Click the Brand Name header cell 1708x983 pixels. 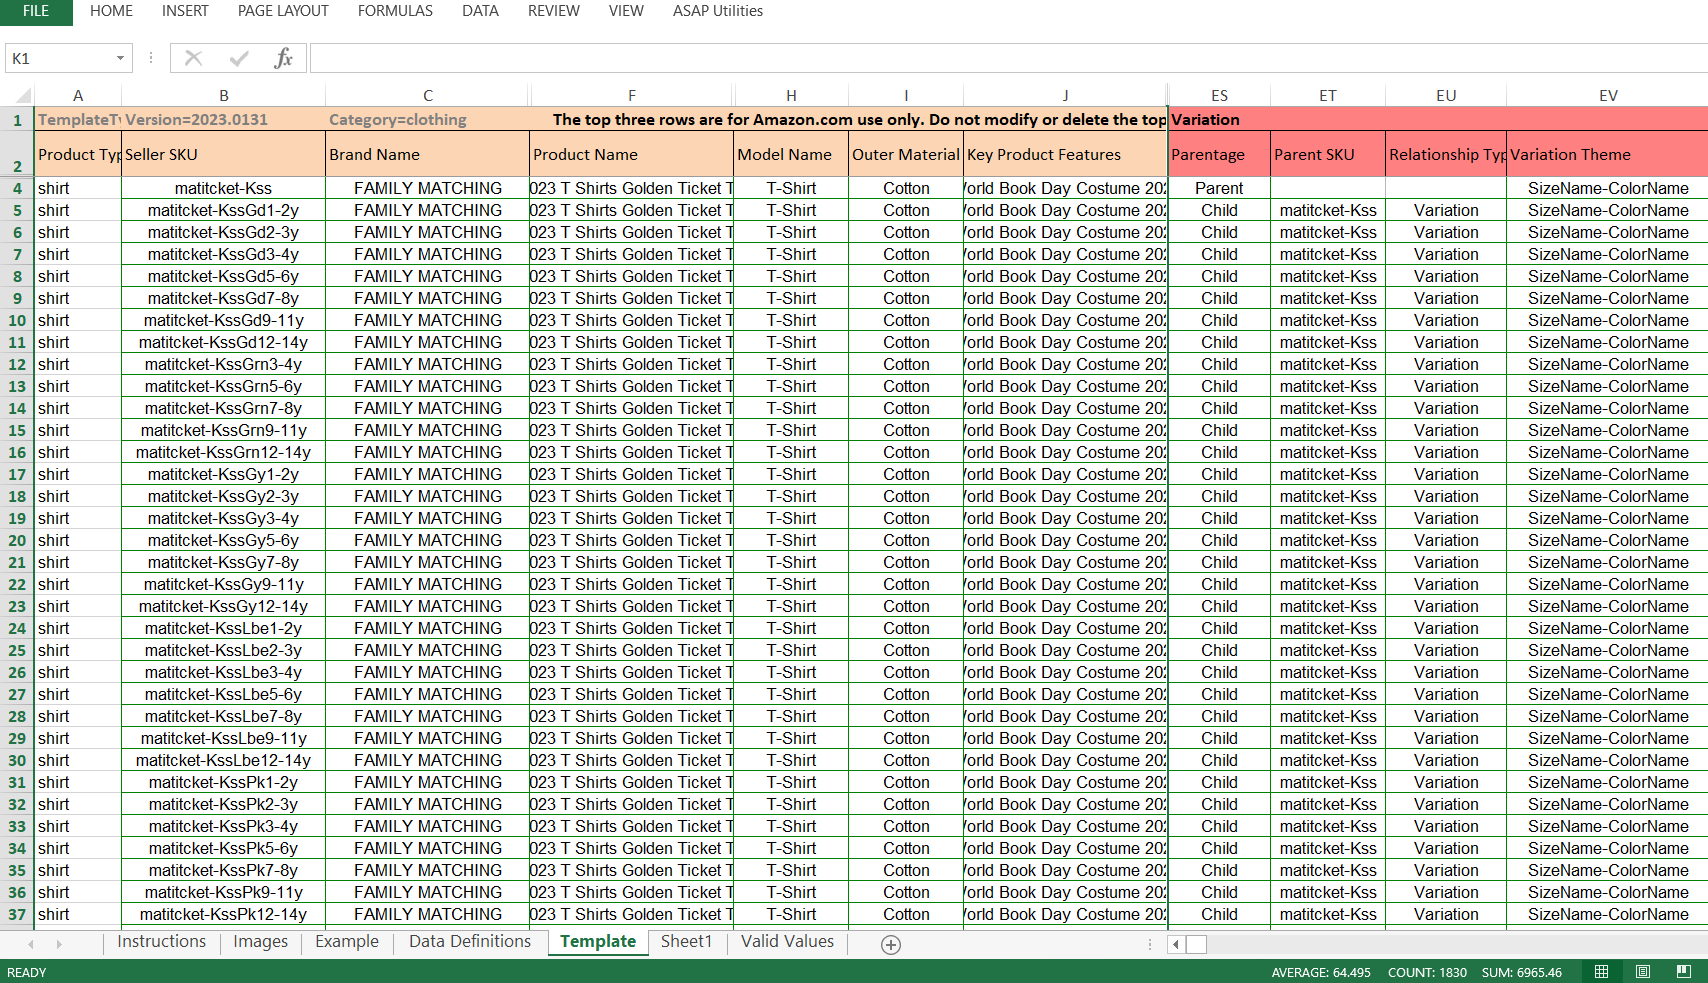point(428,154)
